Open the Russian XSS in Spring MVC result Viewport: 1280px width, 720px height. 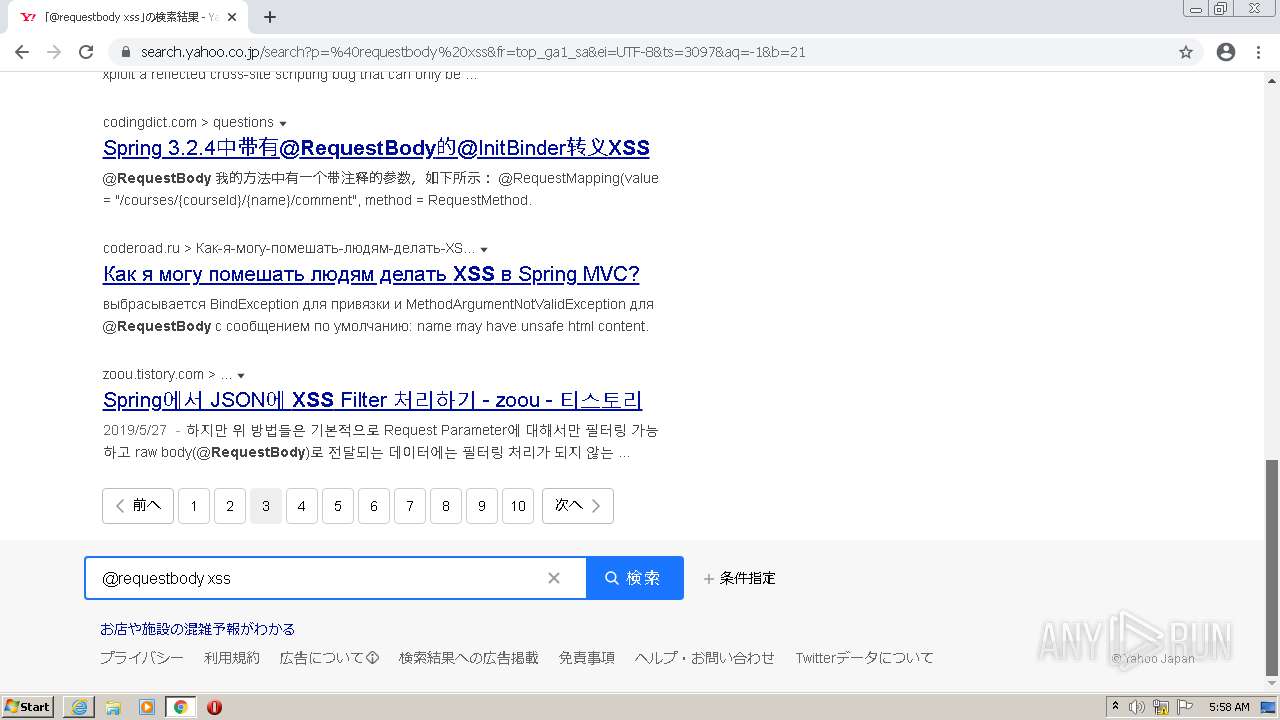(x=371, y=274)
